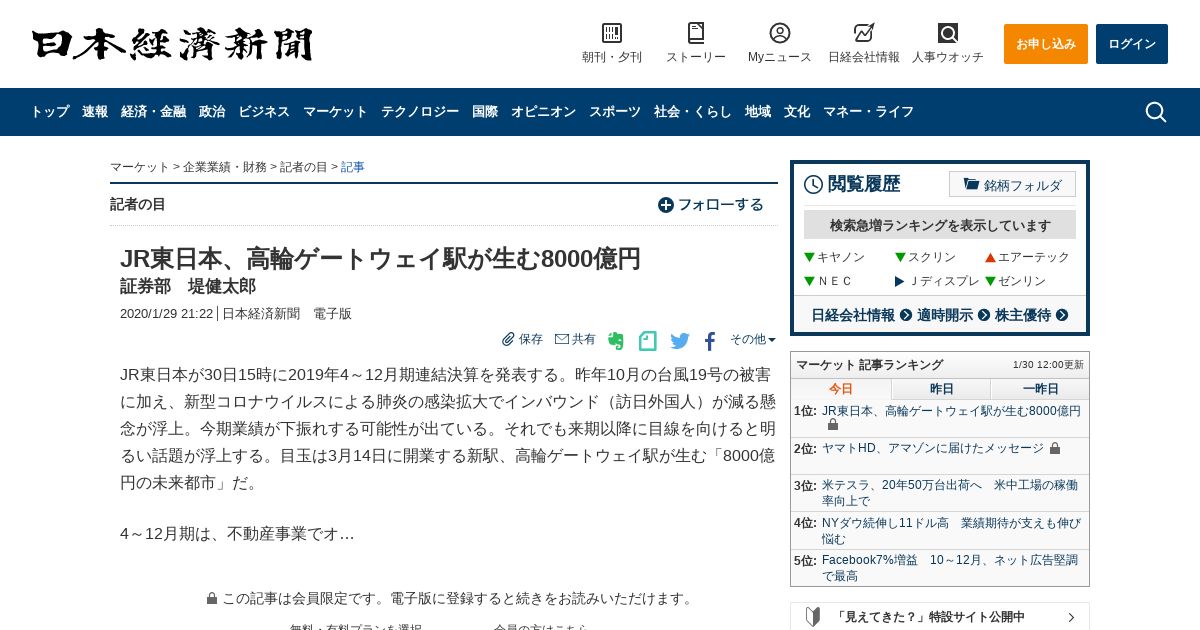Open ranking article ヤマトHD、アマゾンに届けたメッセージ
1200x630 pixels.
pyautogui.click(x=932, y=448)
